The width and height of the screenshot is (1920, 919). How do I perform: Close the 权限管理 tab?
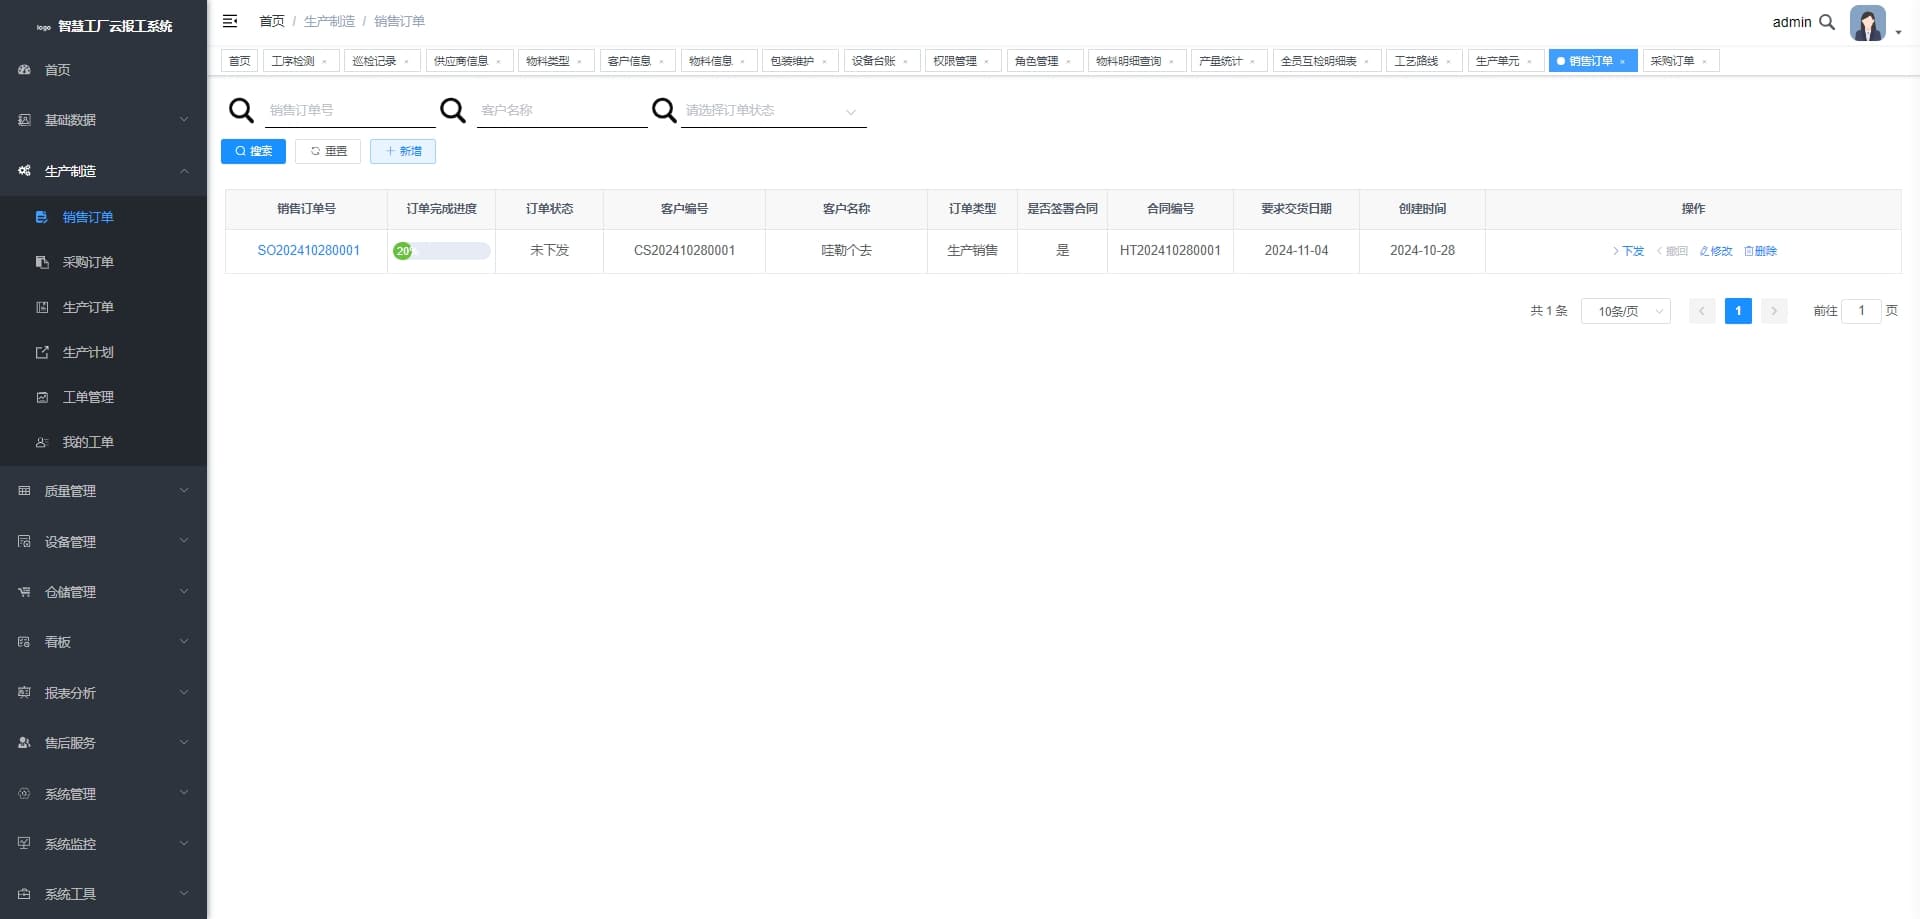click(987, 62)
